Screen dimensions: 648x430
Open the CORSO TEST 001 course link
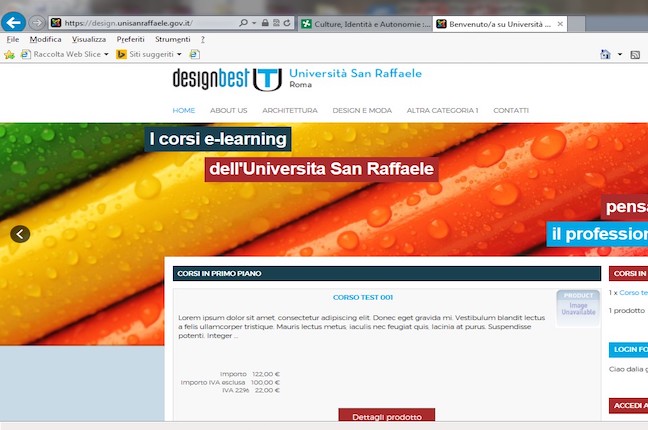pyautogui.click(x=363, y=297)
